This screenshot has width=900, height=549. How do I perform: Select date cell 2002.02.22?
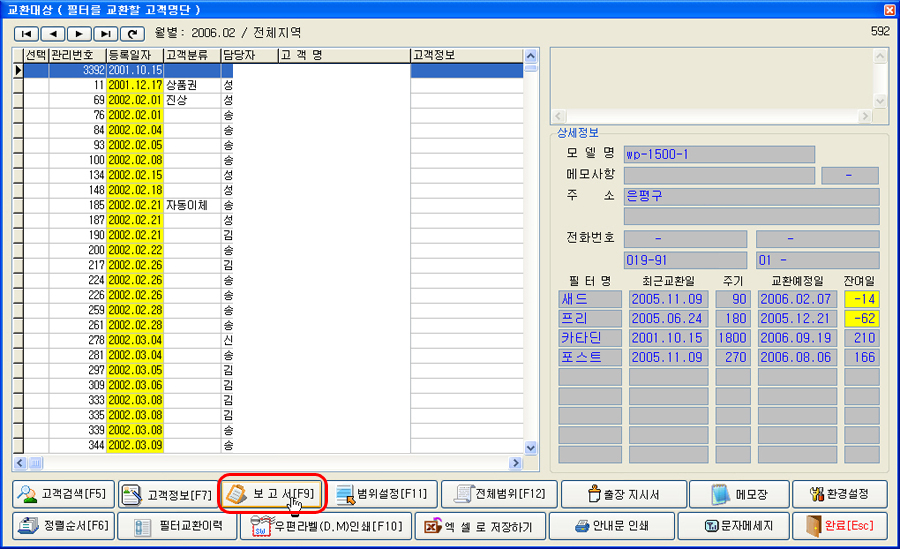(x=135, y=250)
